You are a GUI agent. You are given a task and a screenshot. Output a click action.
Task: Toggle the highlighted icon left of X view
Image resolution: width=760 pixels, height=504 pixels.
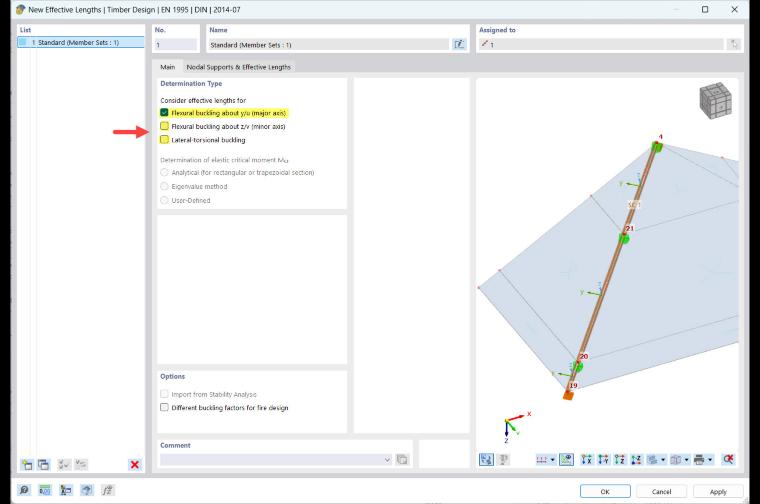coord(566,459)
